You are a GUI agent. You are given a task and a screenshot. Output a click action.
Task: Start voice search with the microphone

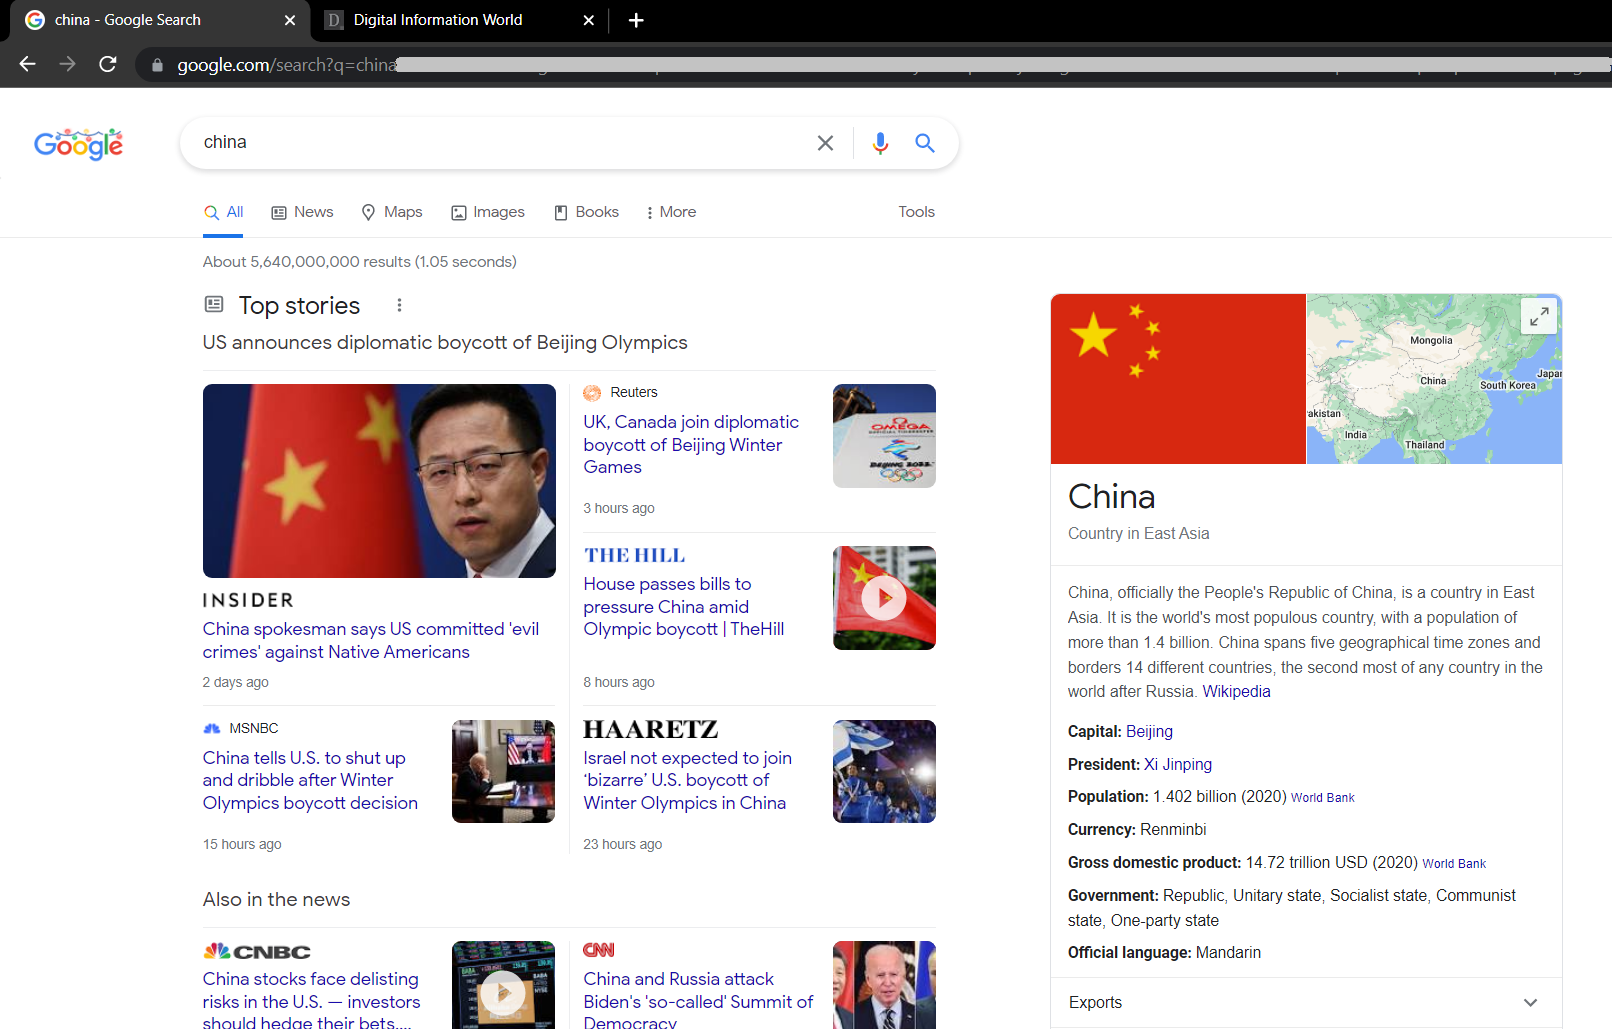(880, 143)
